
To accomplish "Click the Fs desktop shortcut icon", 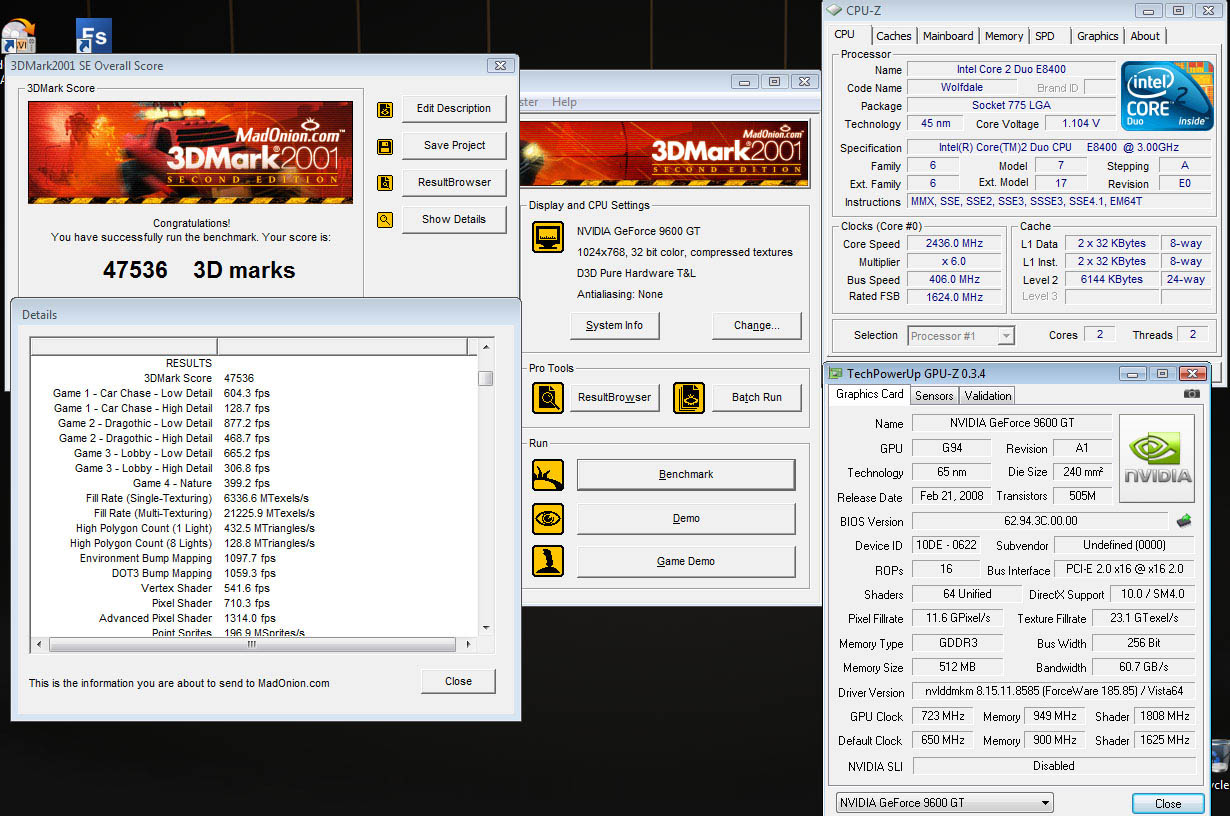I will click(x=94, y=37).
